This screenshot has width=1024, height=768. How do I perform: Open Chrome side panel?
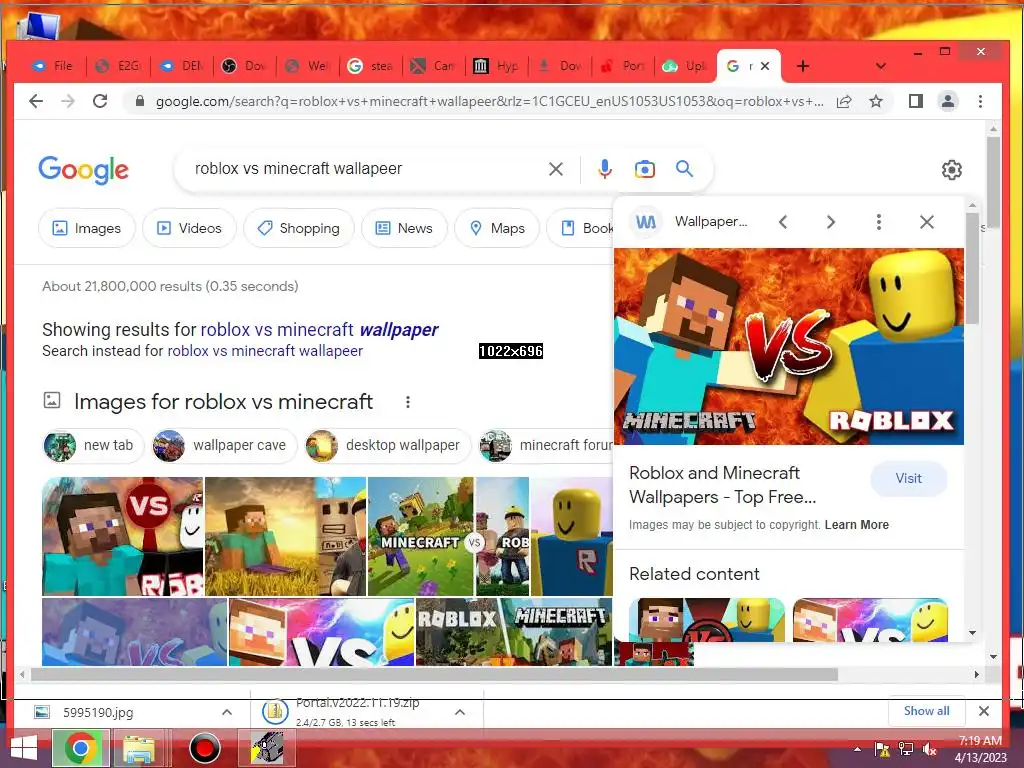point(916,101)
